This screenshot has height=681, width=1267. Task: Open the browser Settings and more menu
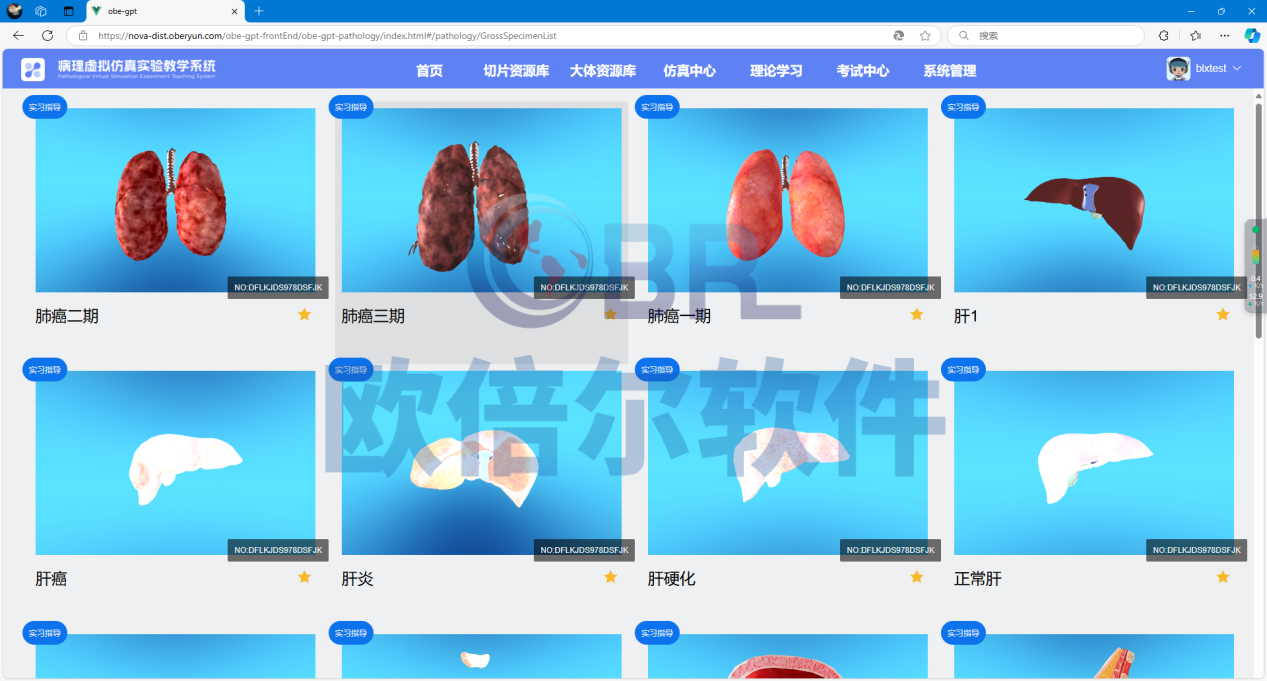1225,35
